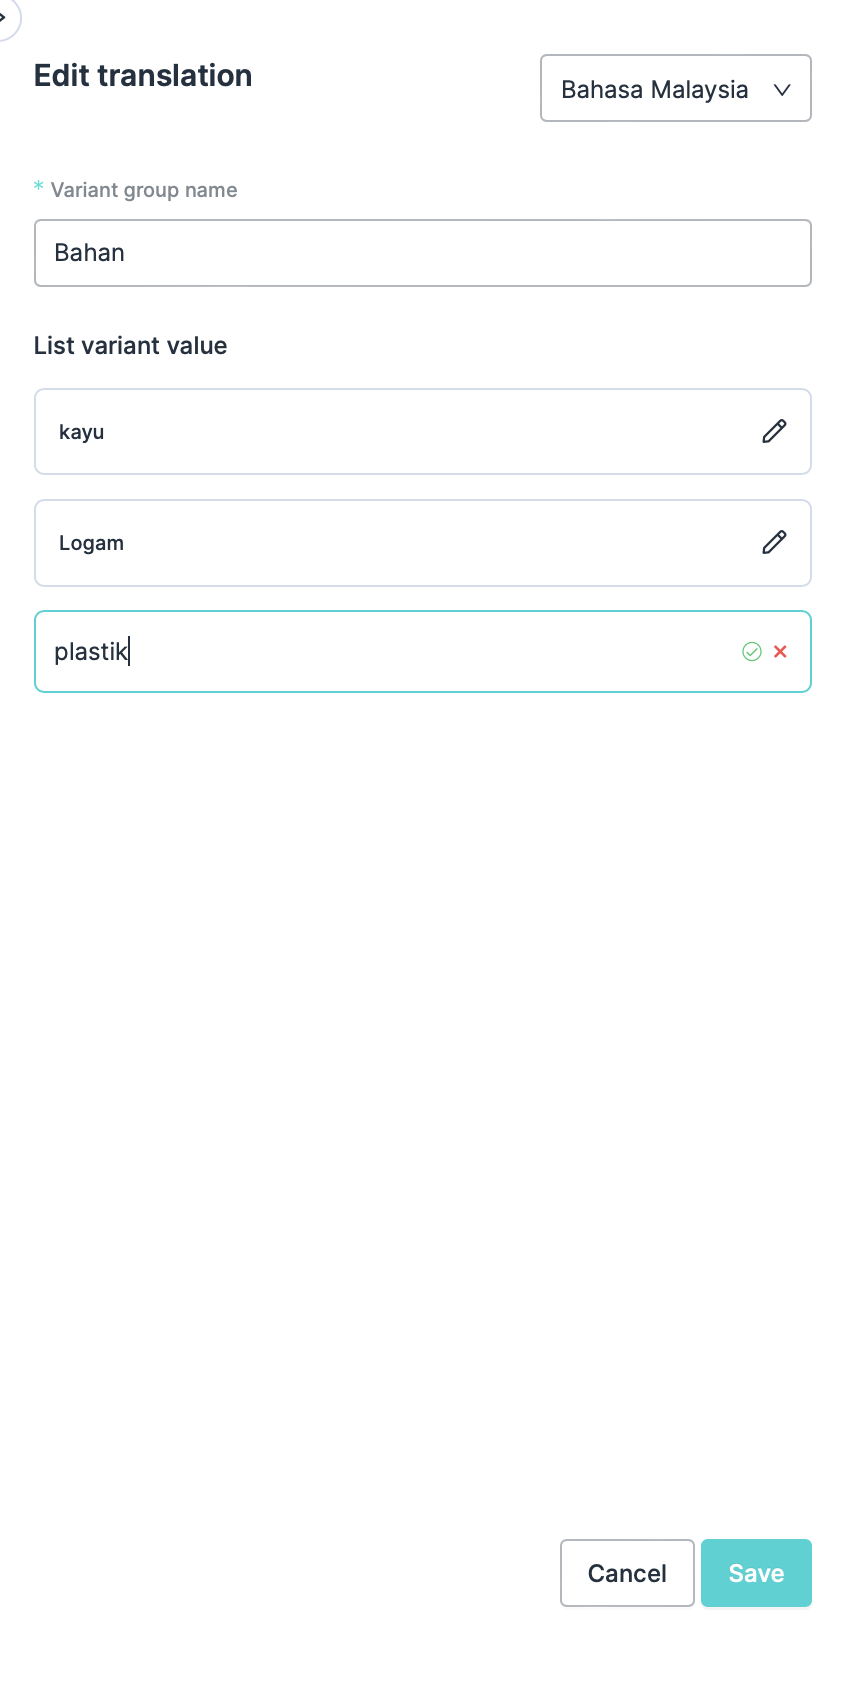Click the required asterisk beside Variant group name
The image size is (844, 1690).
coord(39,187)
